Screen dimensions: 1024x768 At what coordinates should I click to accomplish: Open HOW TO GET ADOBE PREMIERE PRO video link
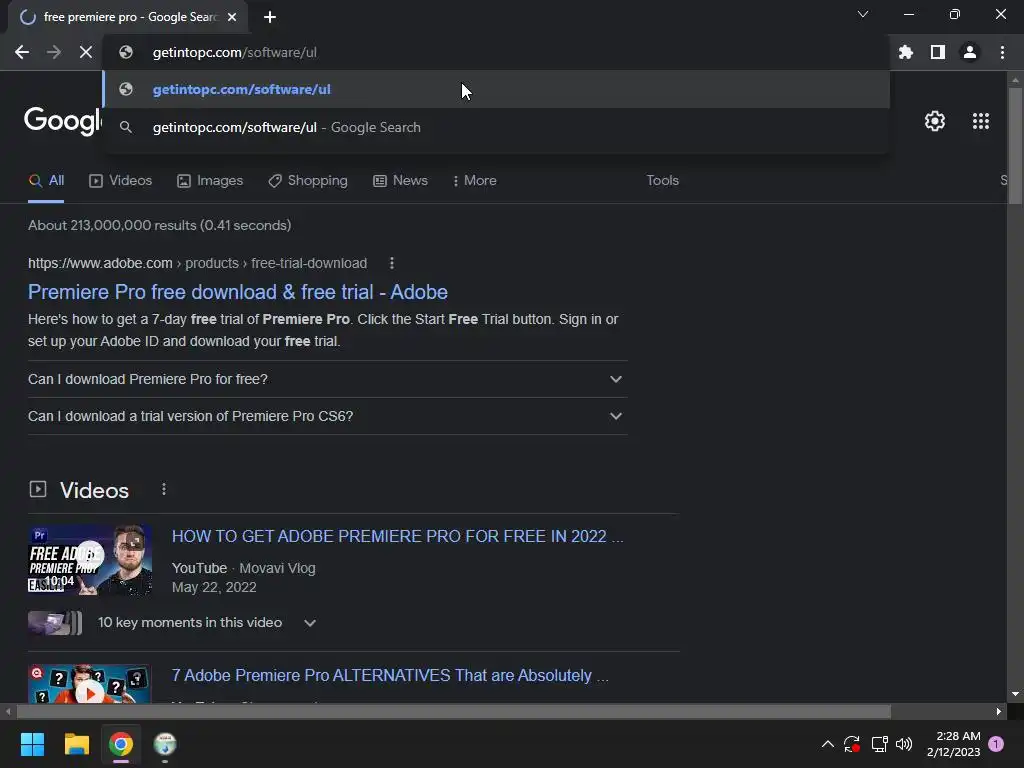[397, 536]
